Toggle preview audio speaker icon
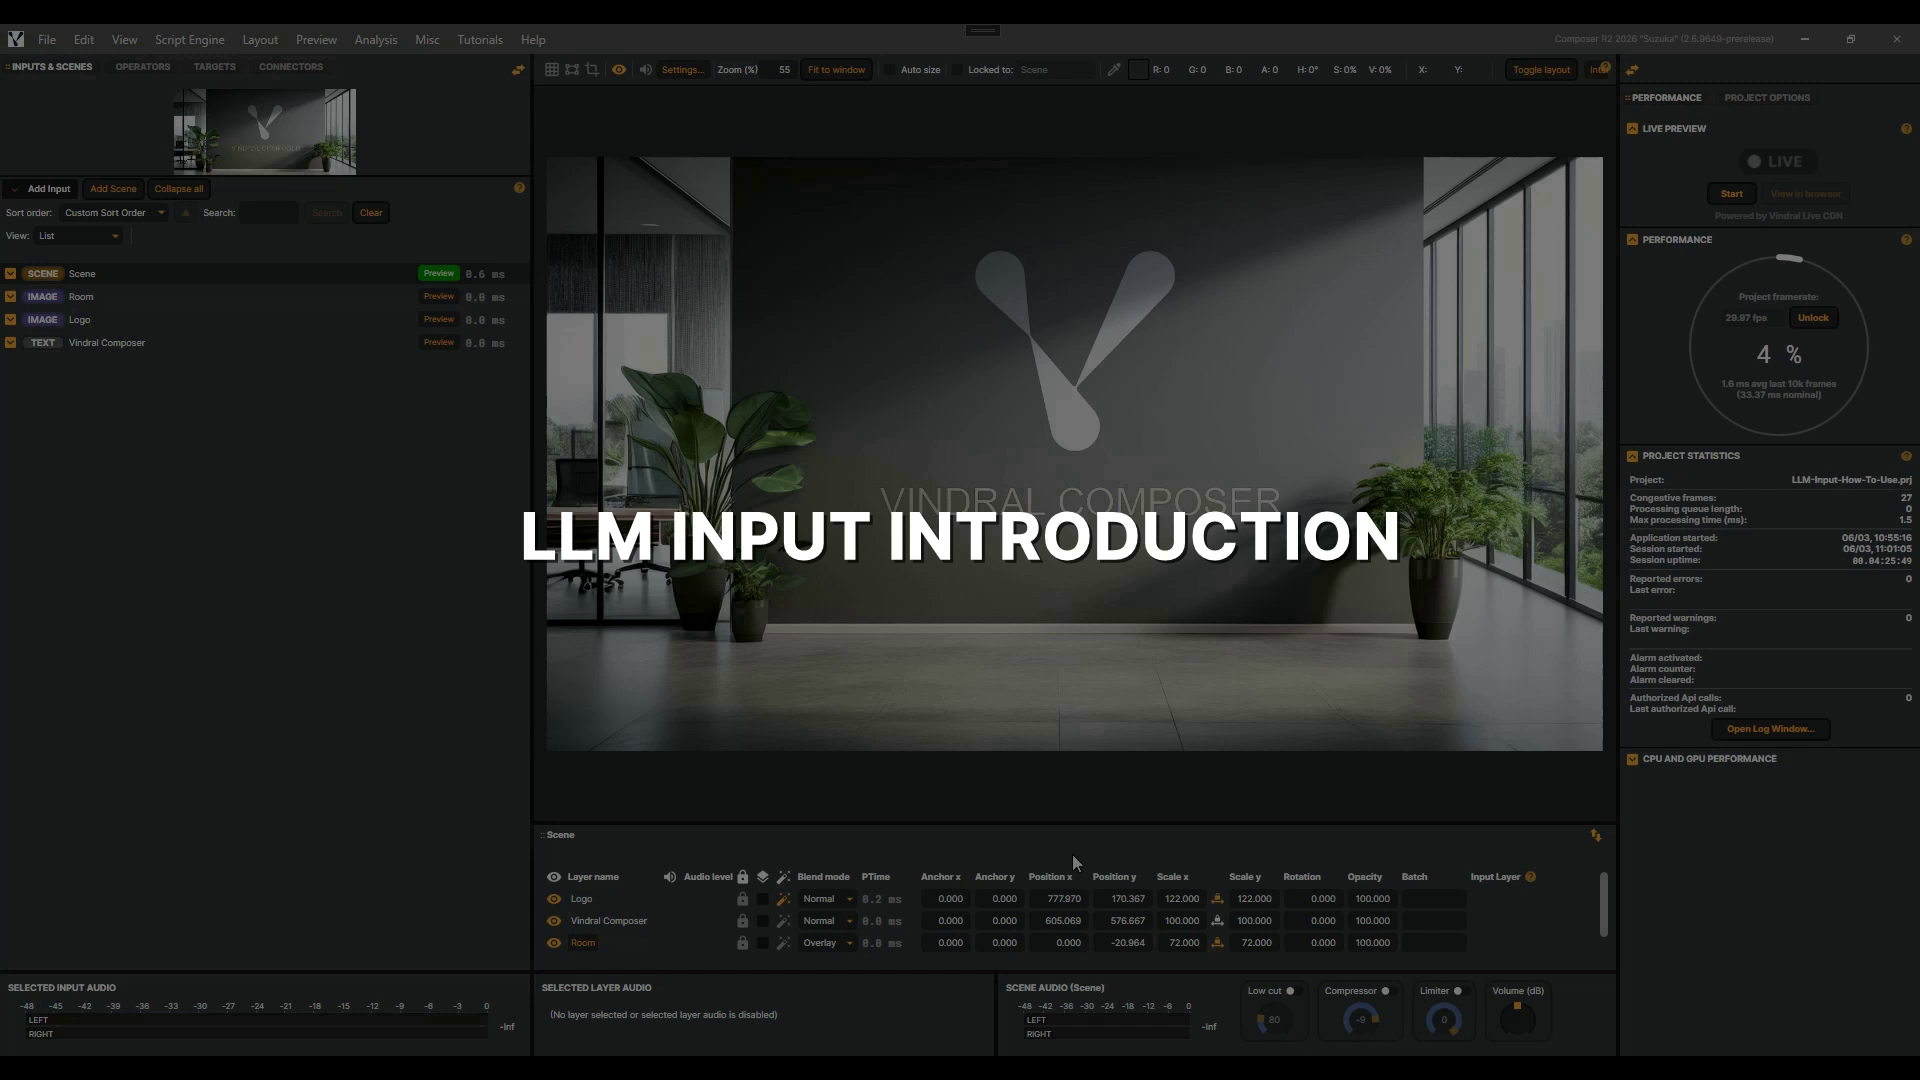Screen dimensions: 1920x1080 tap(645, 70)
